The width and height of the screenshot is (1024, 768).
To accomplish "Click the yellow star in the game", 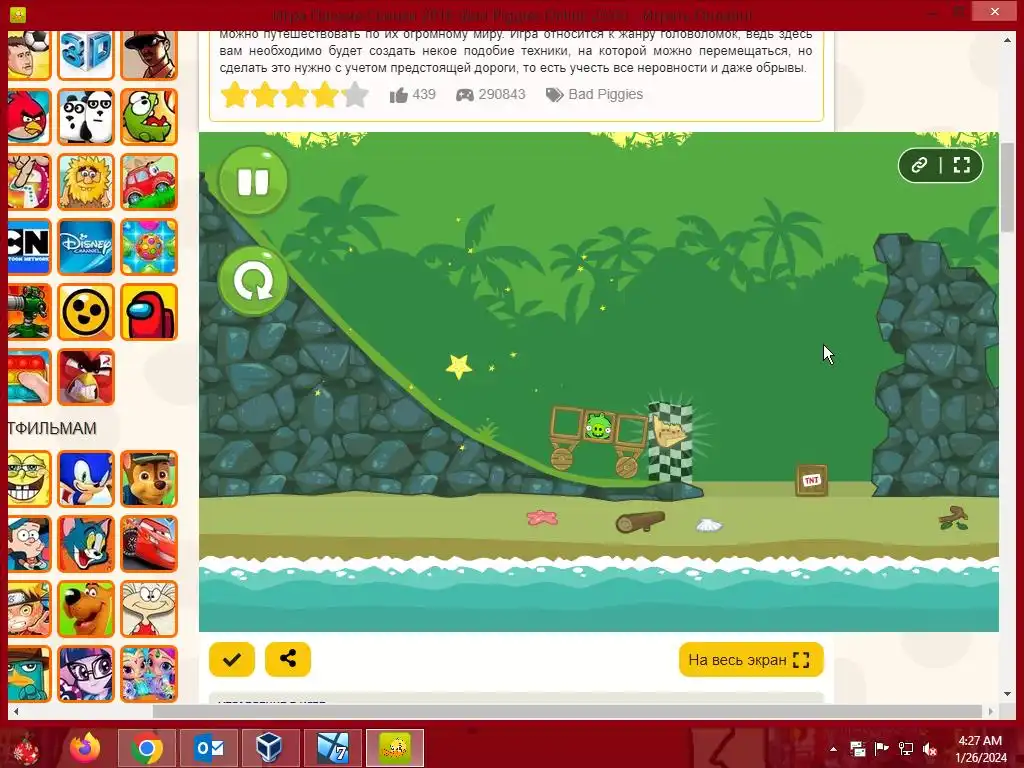I will (459, 366).
